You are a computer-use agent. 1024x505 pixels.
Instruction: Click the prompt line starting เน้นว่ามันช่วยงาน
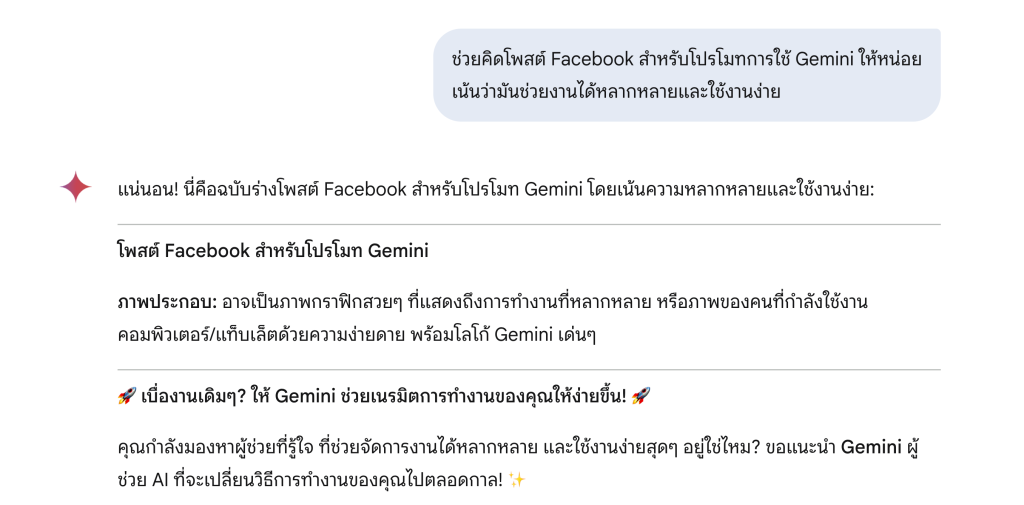click(x=616, y=91)
